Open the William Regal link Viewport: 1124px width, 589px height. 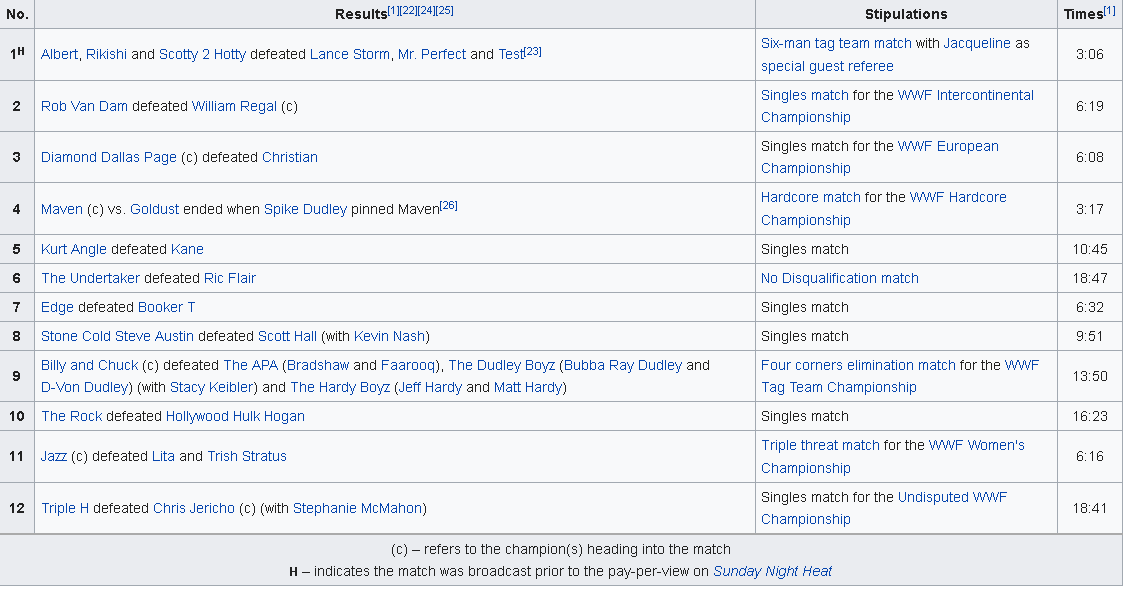[x=234, y=106]
